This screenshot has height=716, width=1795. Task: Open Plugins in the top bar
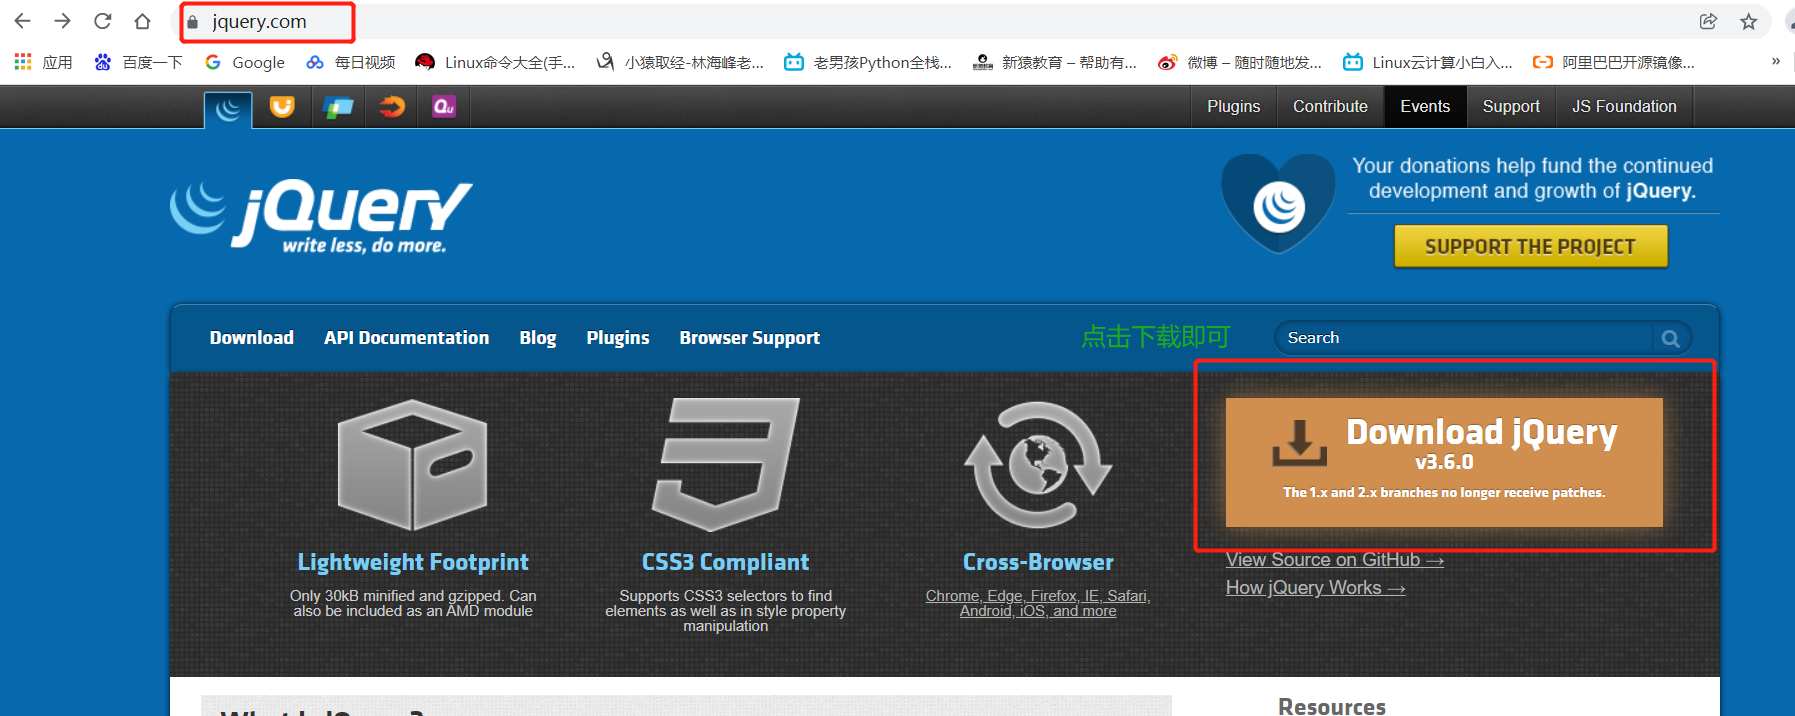point(1233,106)
